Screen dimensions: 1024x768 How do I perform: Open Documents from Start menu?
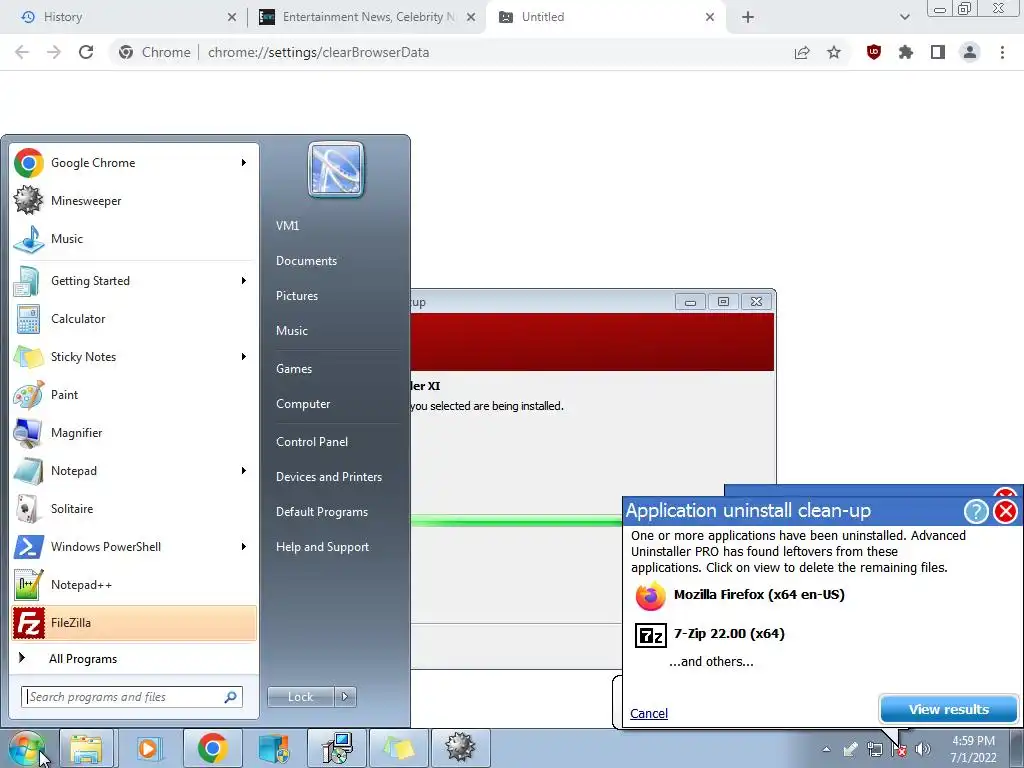pos(306,261)
